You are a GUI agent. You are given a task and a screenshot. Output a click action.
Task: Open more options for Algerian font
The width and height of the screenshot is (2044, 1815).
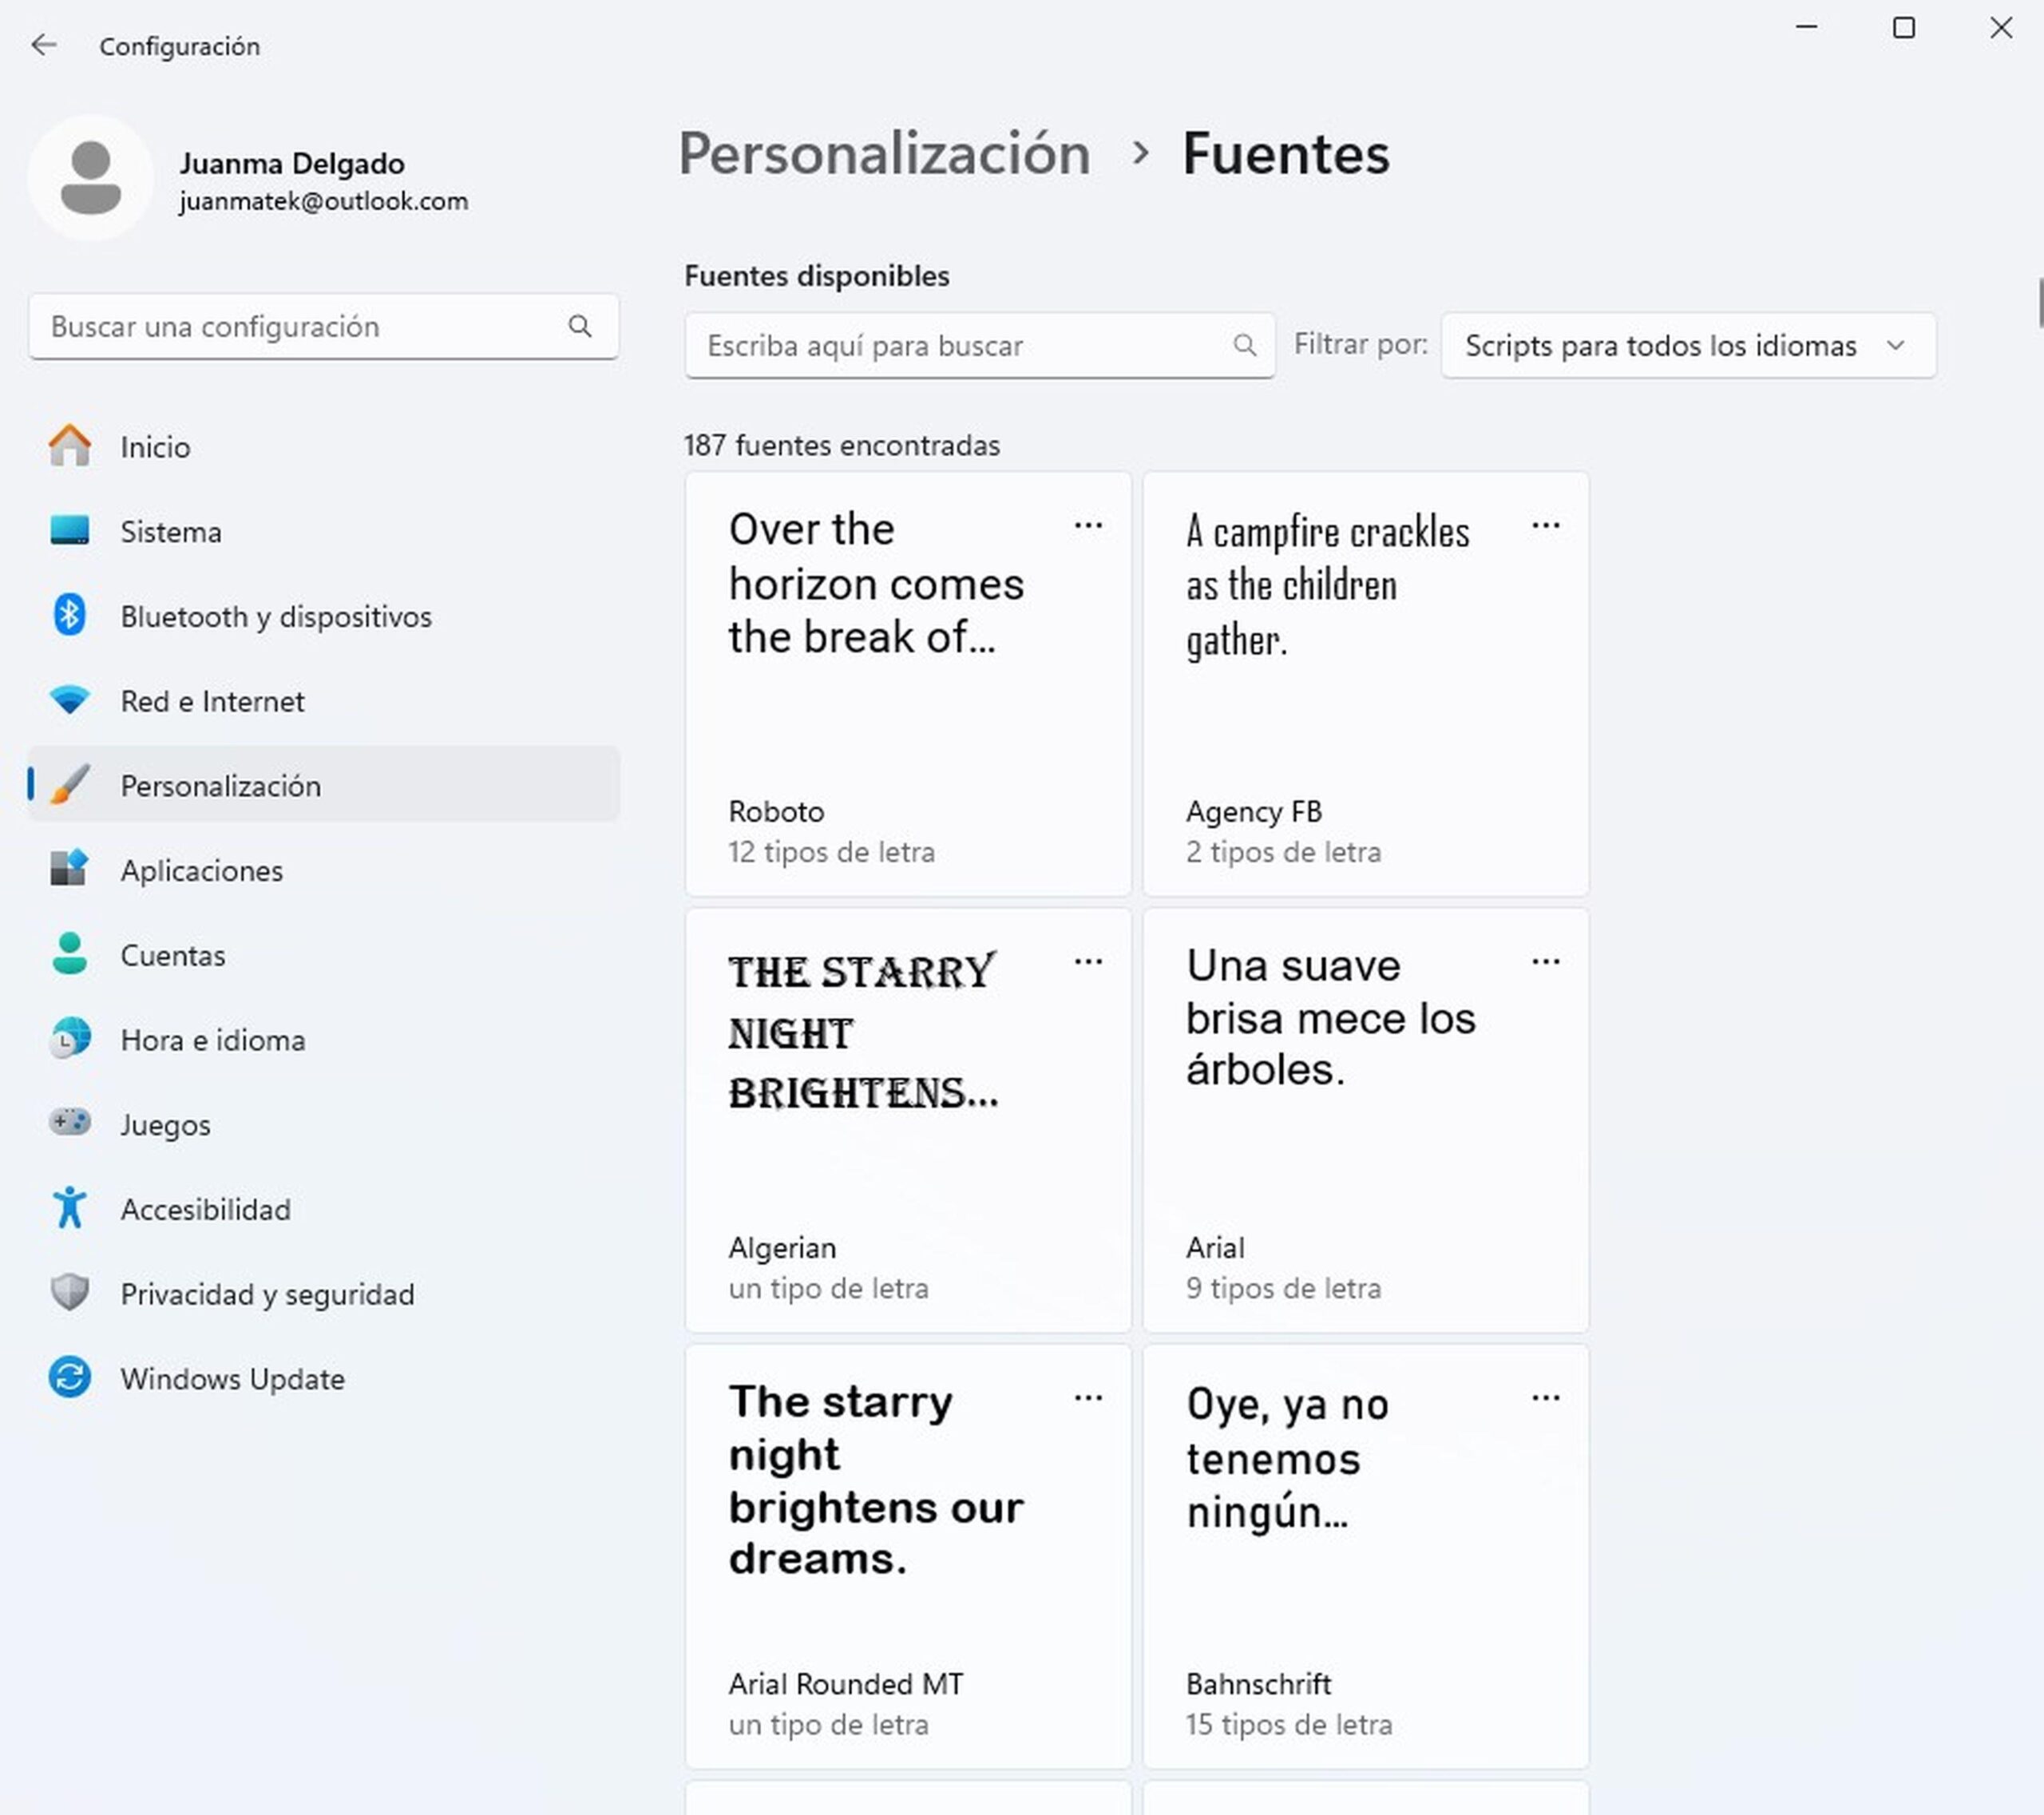1088,962
